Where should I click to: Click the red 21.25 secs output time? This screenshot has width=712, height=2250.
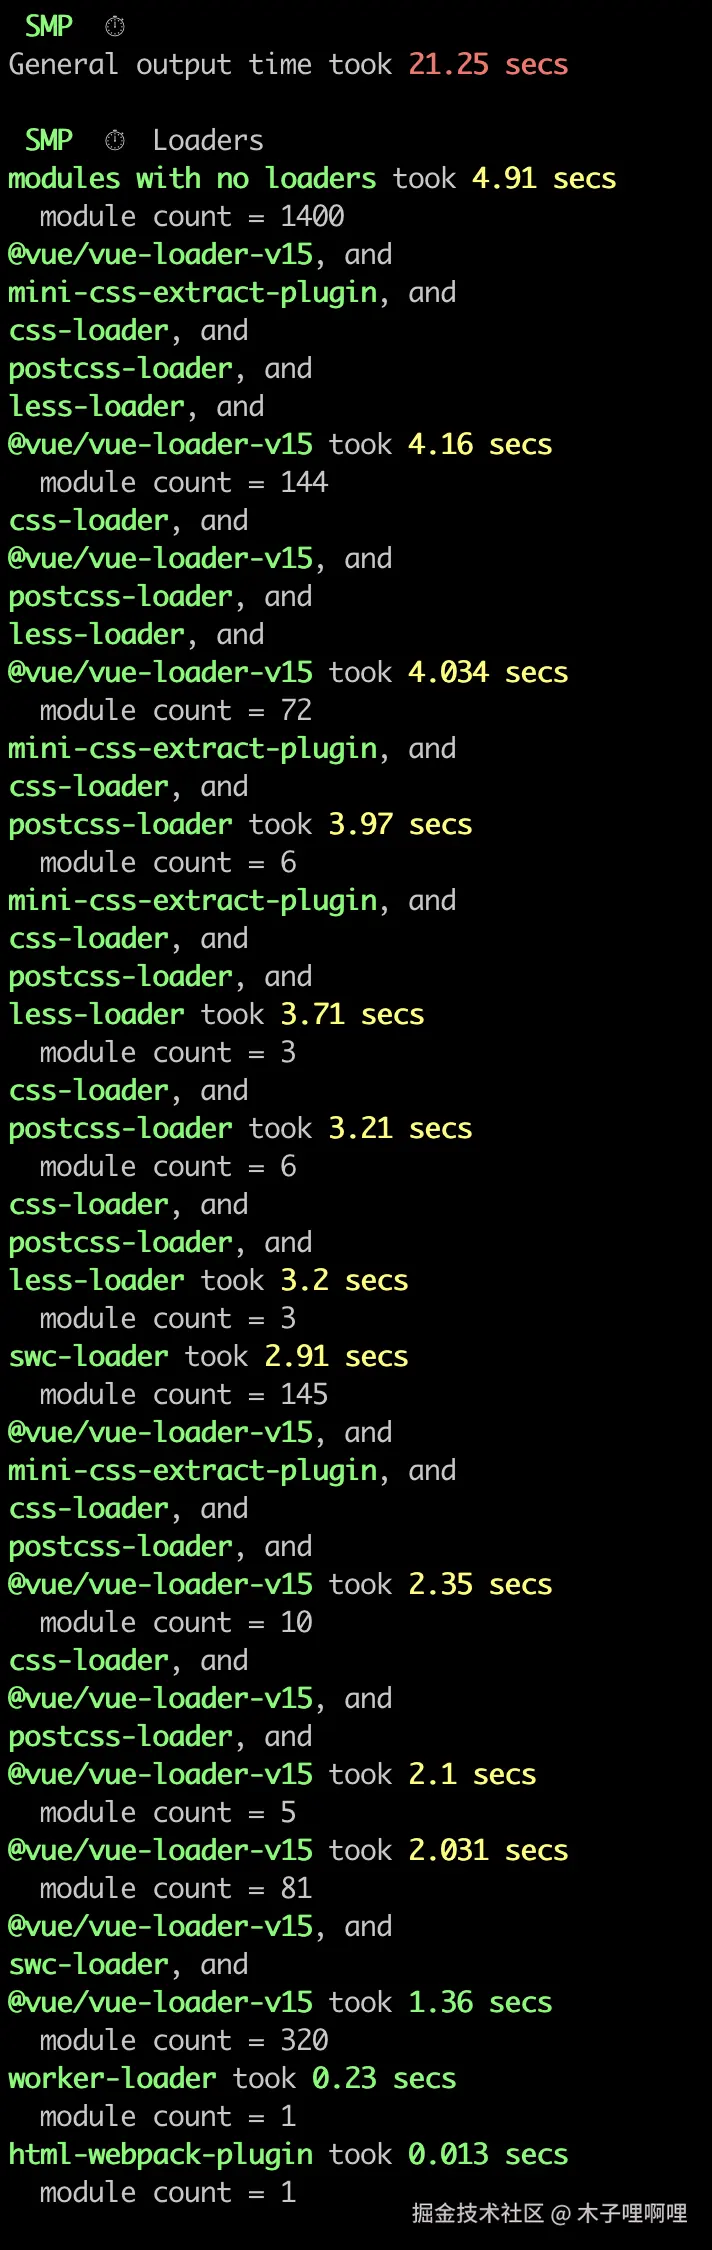pyautogui.click(x=488, y=64)
